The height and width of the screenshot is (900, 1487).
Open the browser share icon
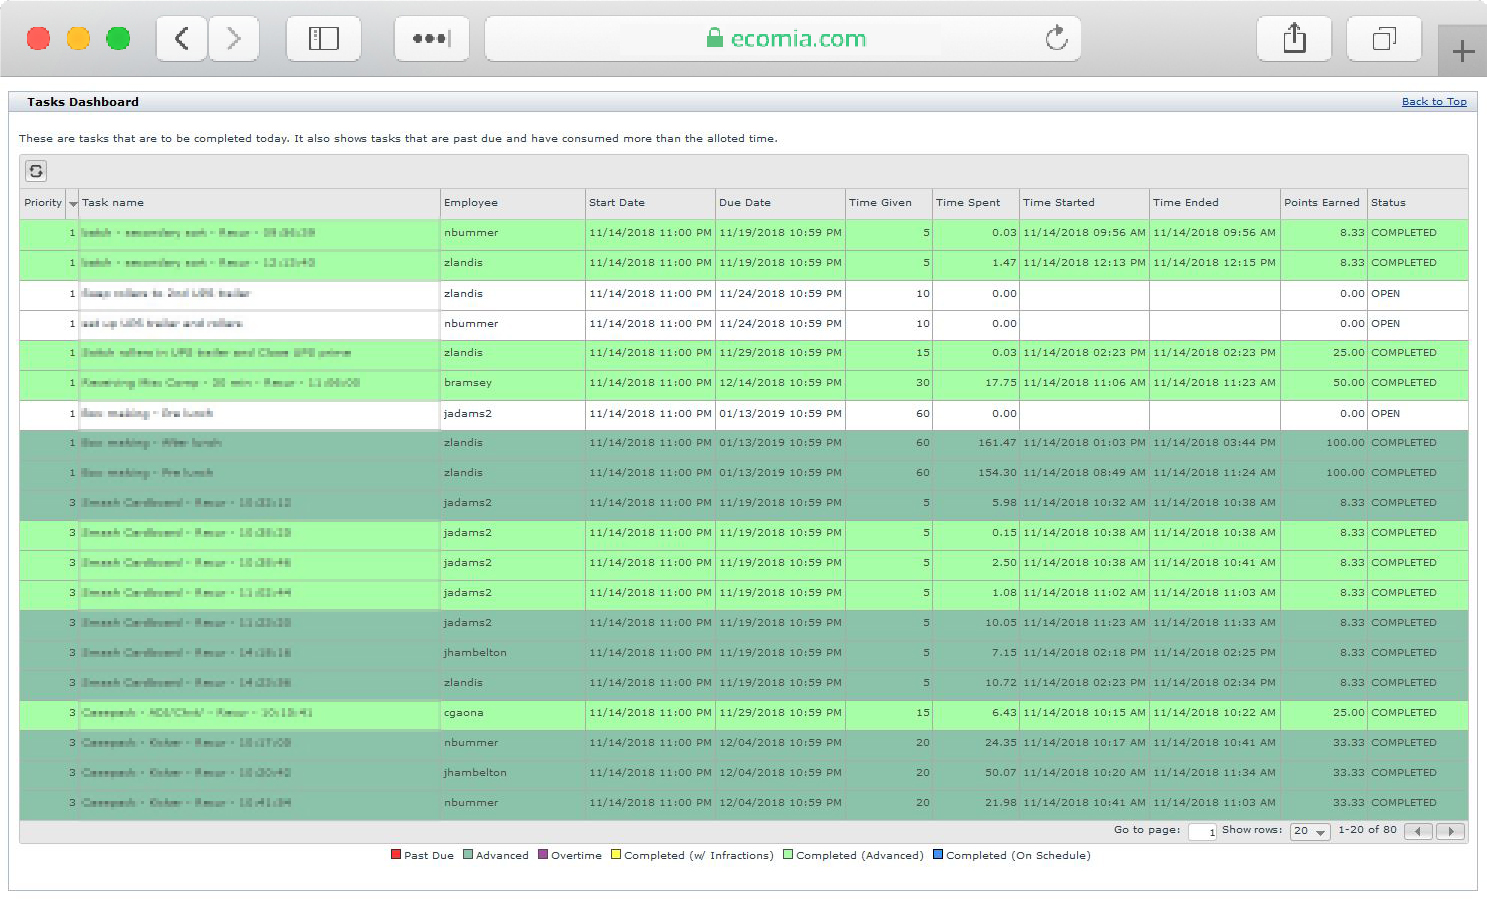tap(1294, 39)
